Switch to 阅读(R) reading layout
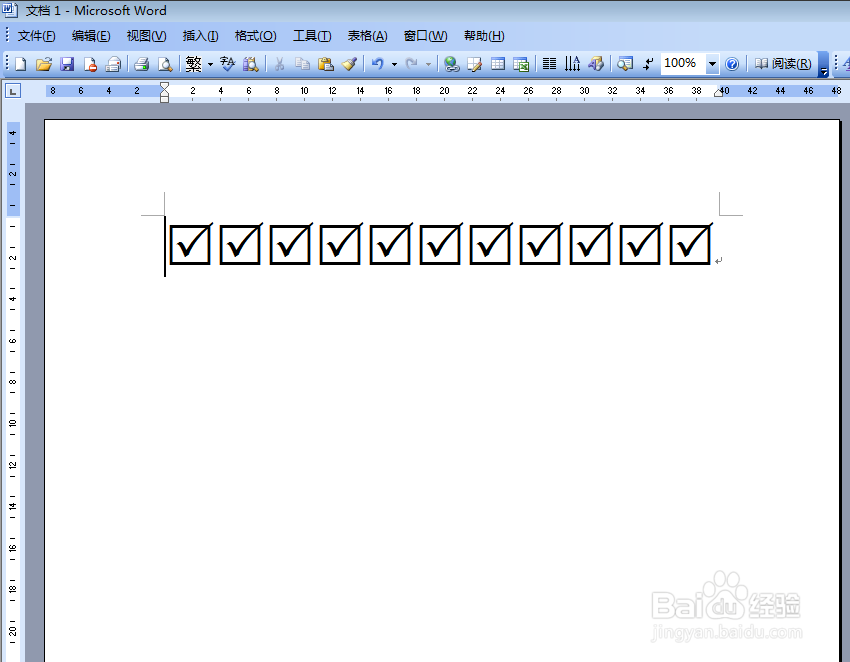Screen dimensions: 850x662 click(x=783, y=64)
